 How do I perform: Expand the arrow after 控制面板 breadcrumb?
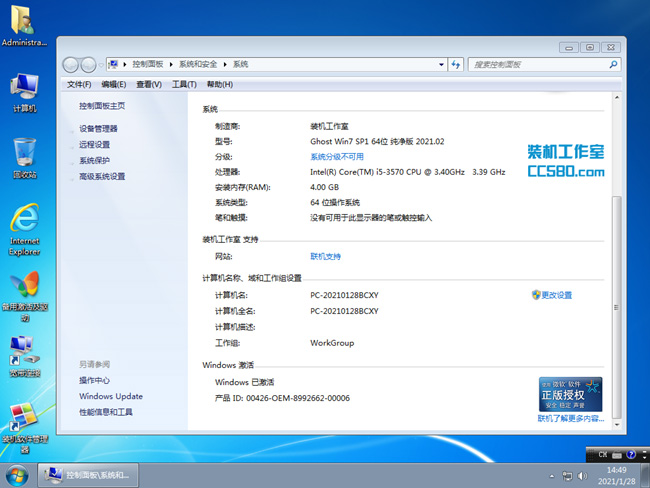coord(171,64)
